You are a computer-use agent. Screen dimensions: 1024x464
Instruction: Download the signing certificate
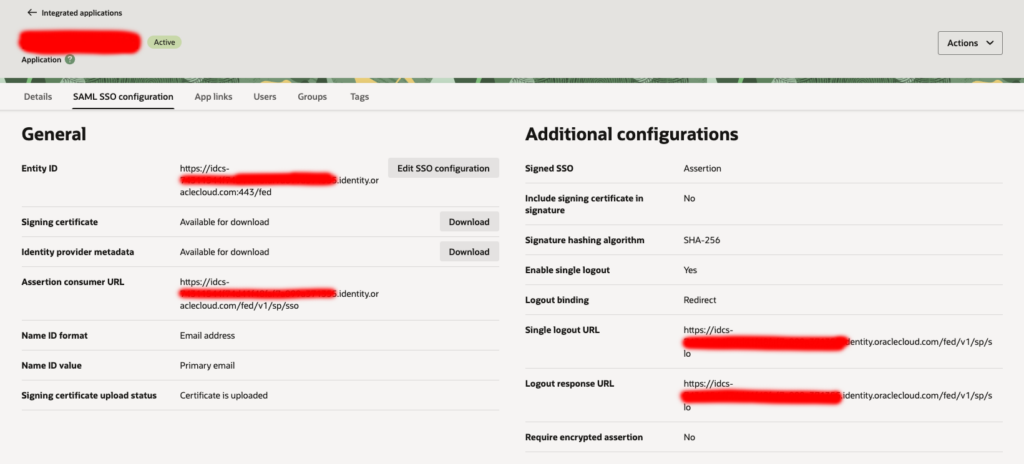click(x=469, y=222)
